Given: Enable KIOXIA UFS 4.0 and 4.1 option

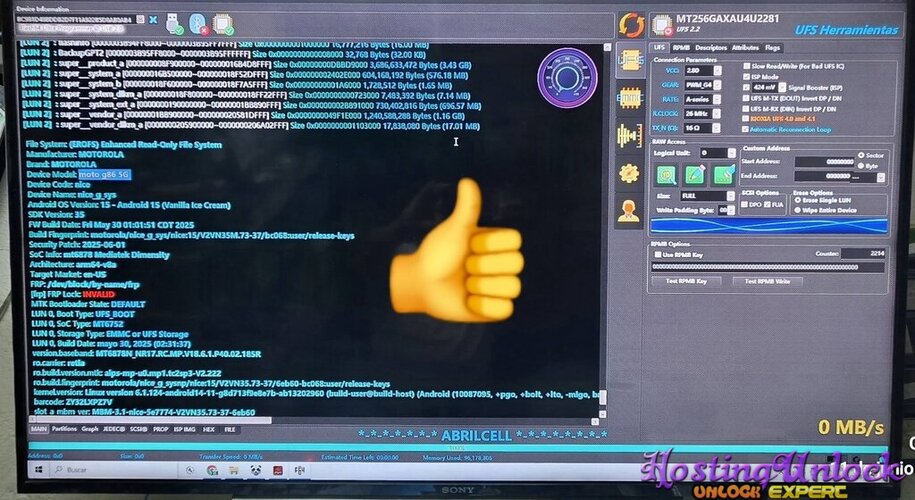Looking at the screenshot, I should [746, 119].
